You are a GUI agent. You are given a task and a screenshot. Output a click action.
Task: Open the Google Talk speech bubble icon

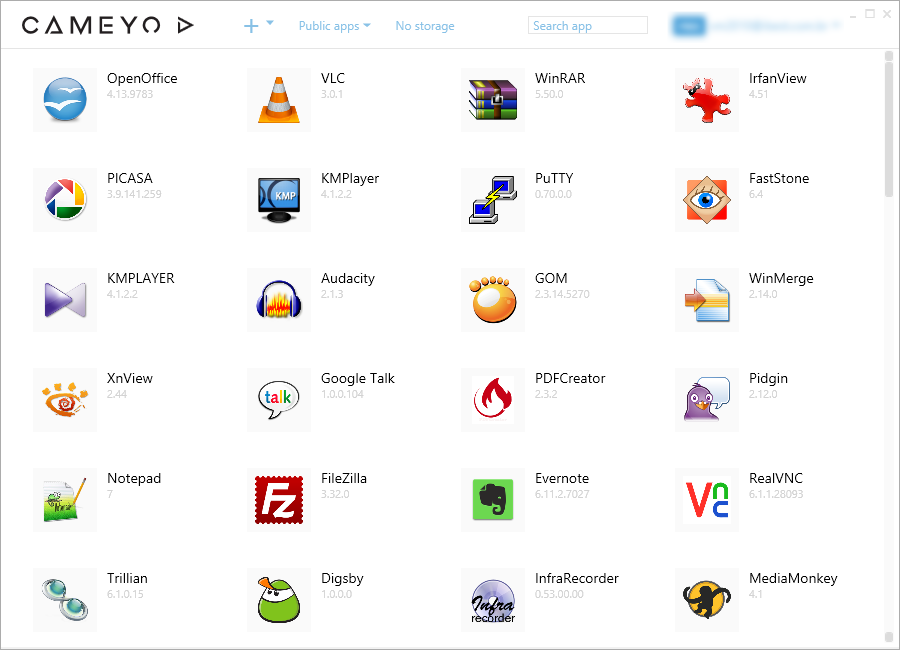coord(279,400)
